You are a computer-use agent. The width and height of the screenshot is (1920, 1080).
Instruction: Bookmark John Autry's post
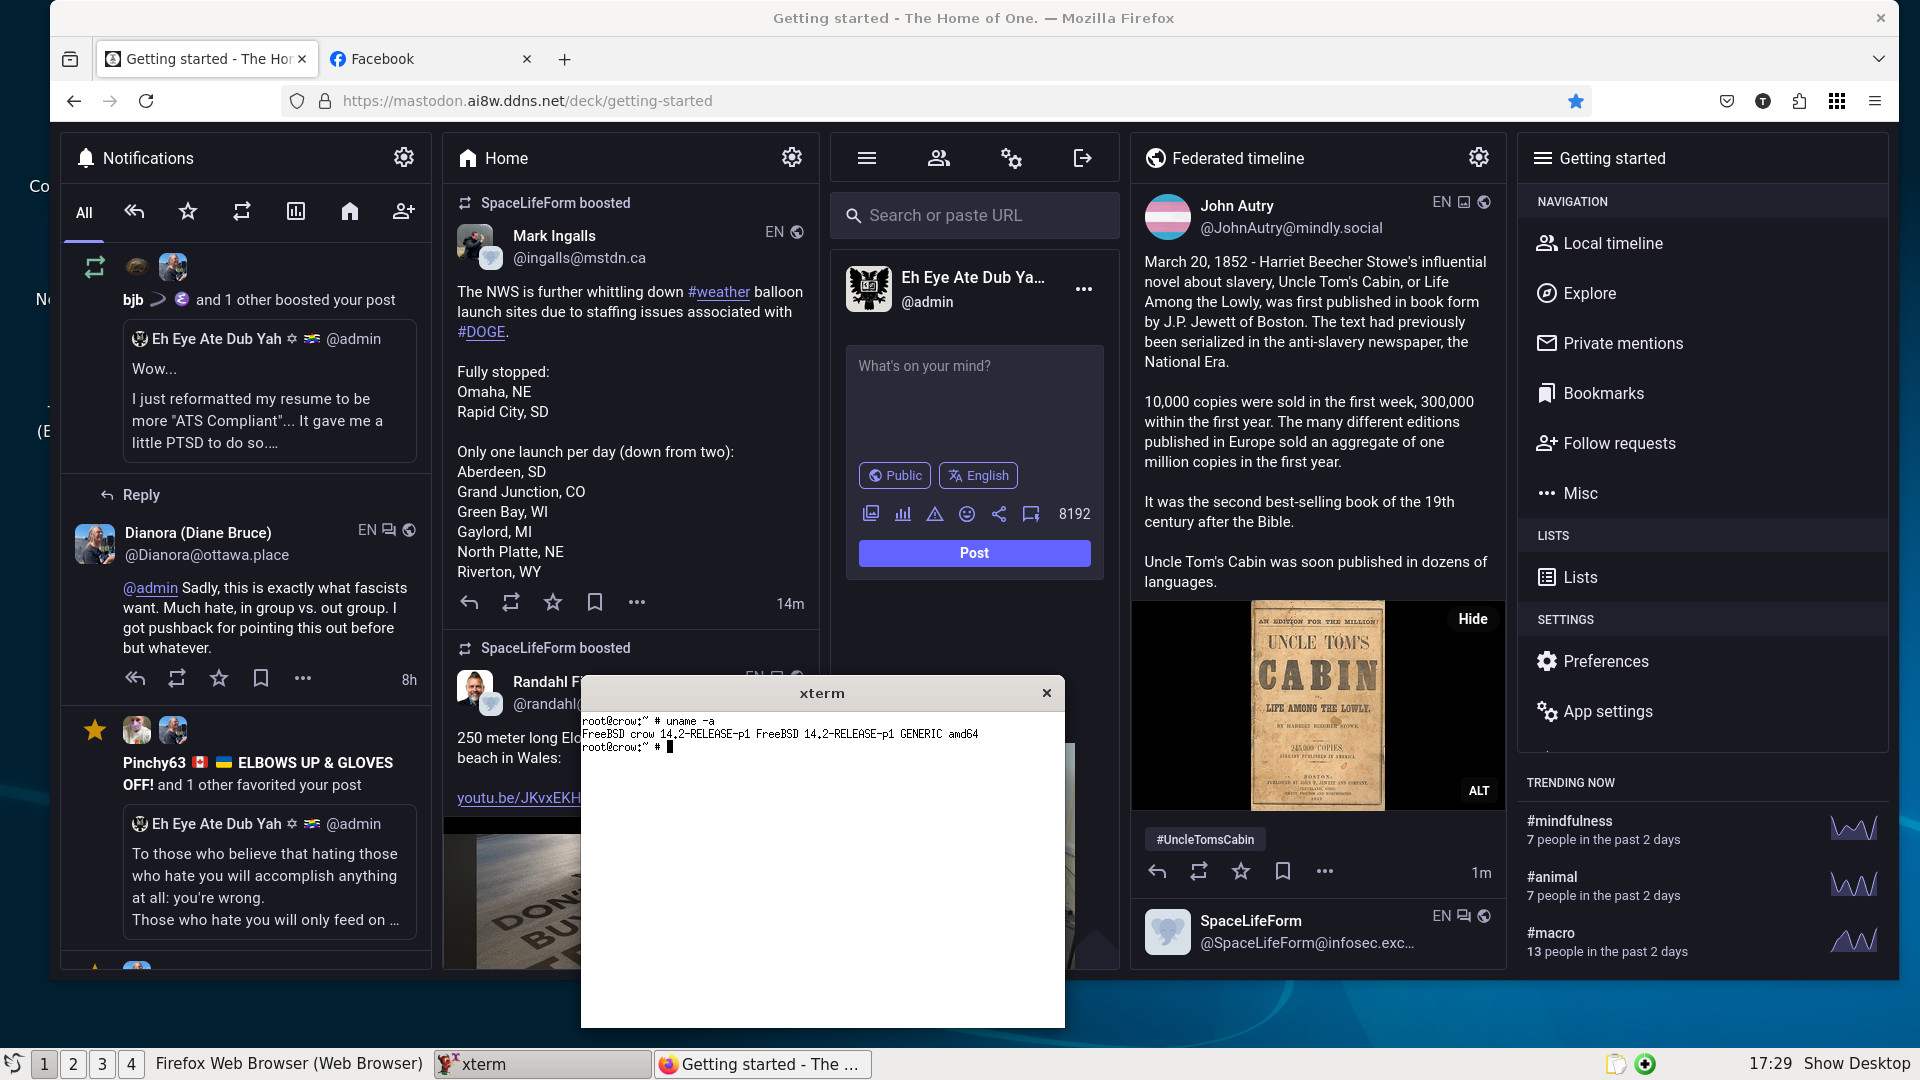[1283, 871]
